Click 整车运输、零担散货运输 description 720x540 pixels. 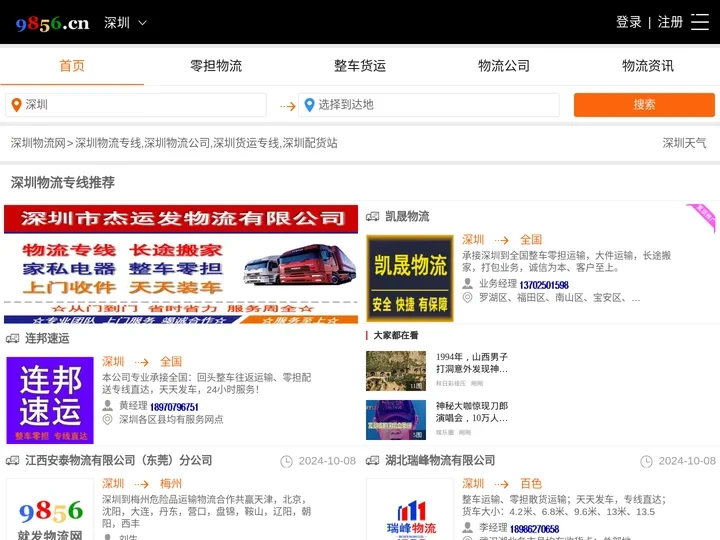564,505
